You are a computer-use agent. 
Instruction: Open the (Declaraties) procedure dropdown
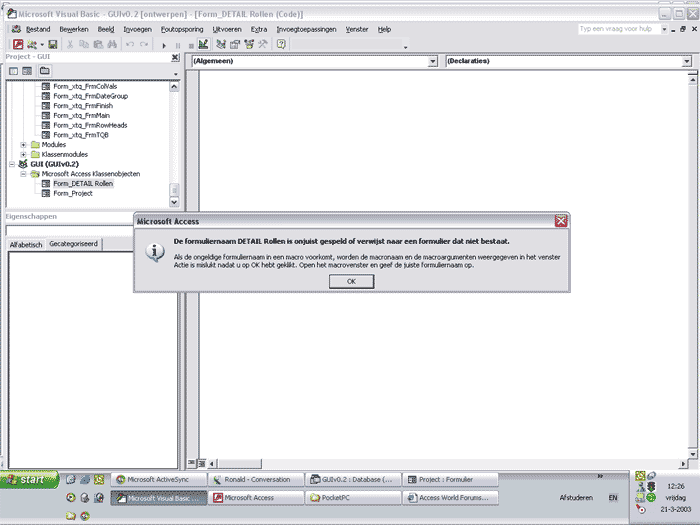(x=687, y=61)
